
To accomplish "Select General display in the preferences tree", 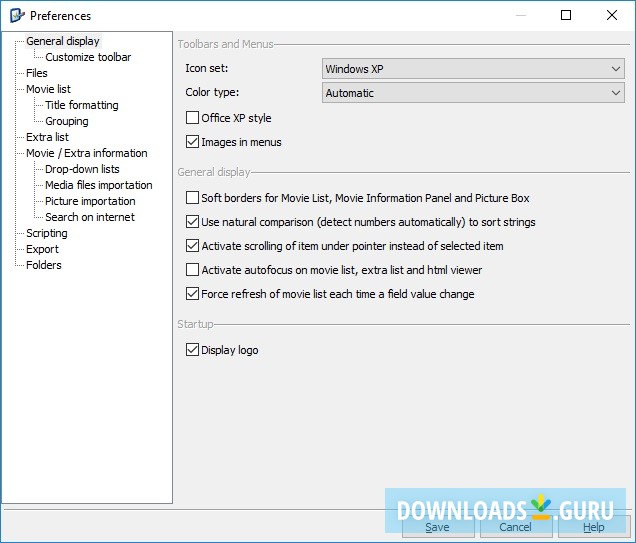I will (x=63, y=41).
